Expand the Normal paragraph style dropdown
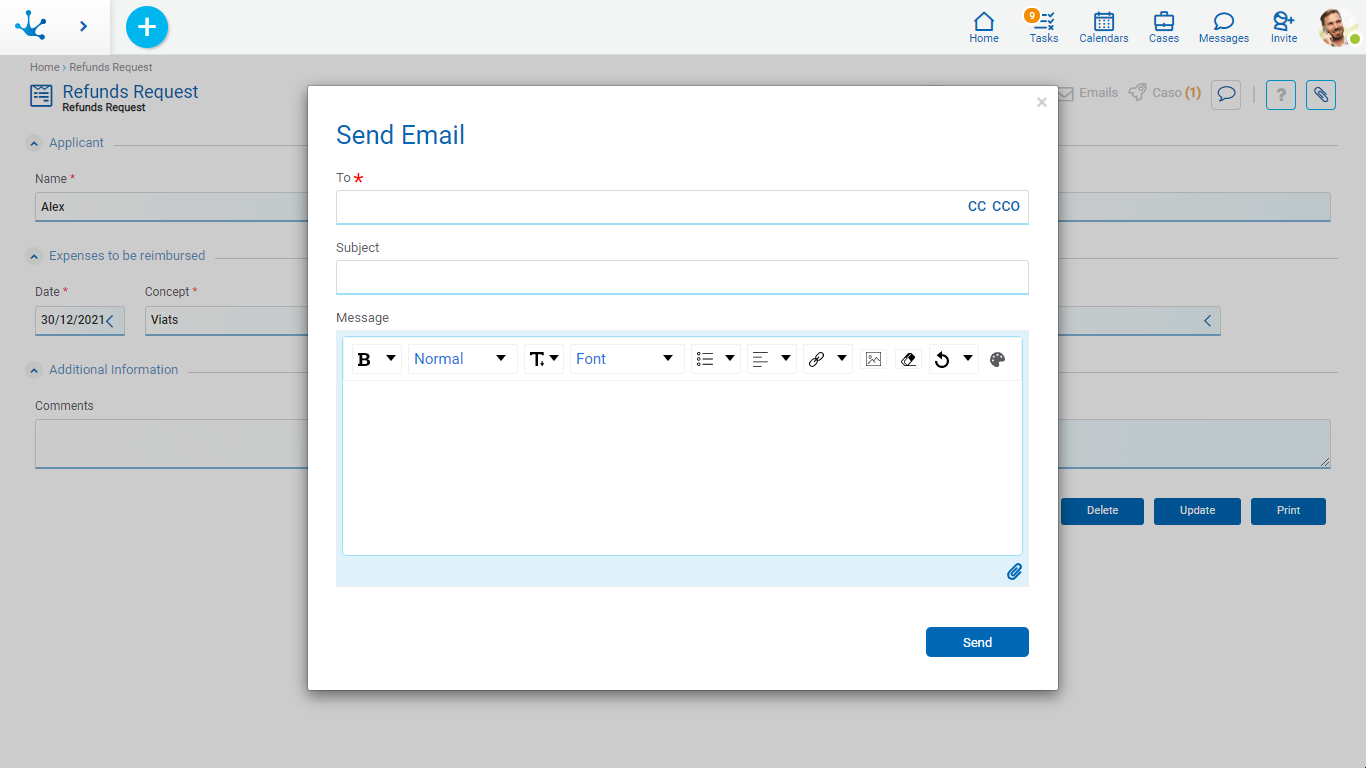Viewport: 1366px width, 768px height. 462,359
